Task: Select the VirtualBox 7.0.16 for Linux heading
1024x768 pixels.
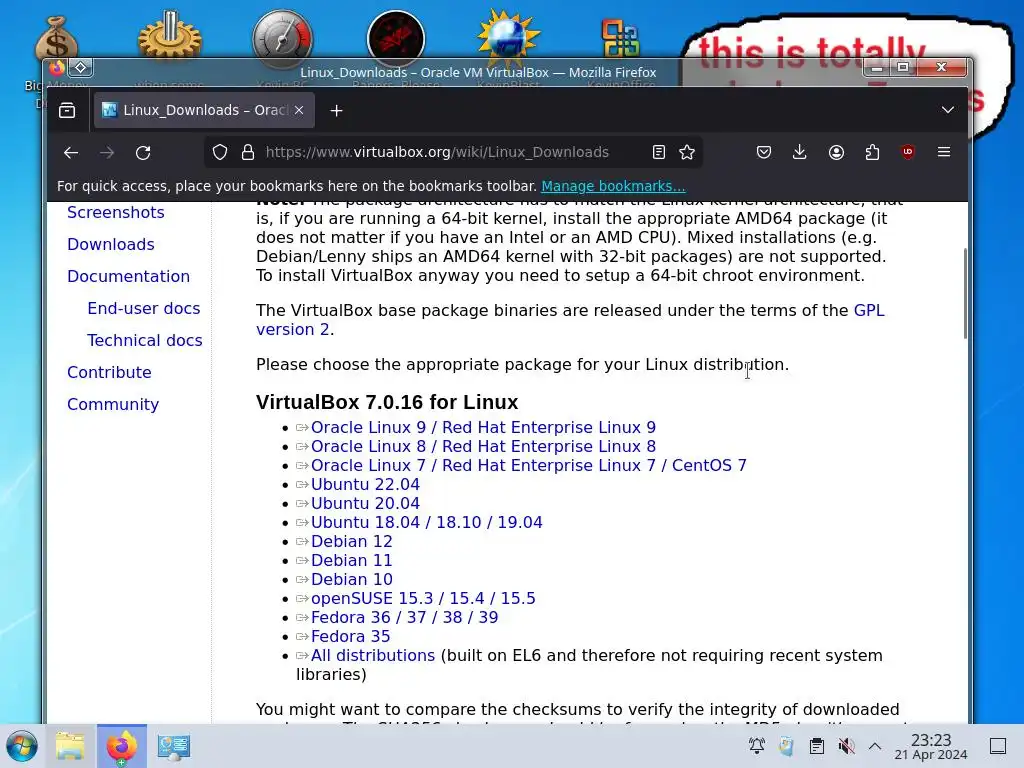Action: (x=387, y=402)
